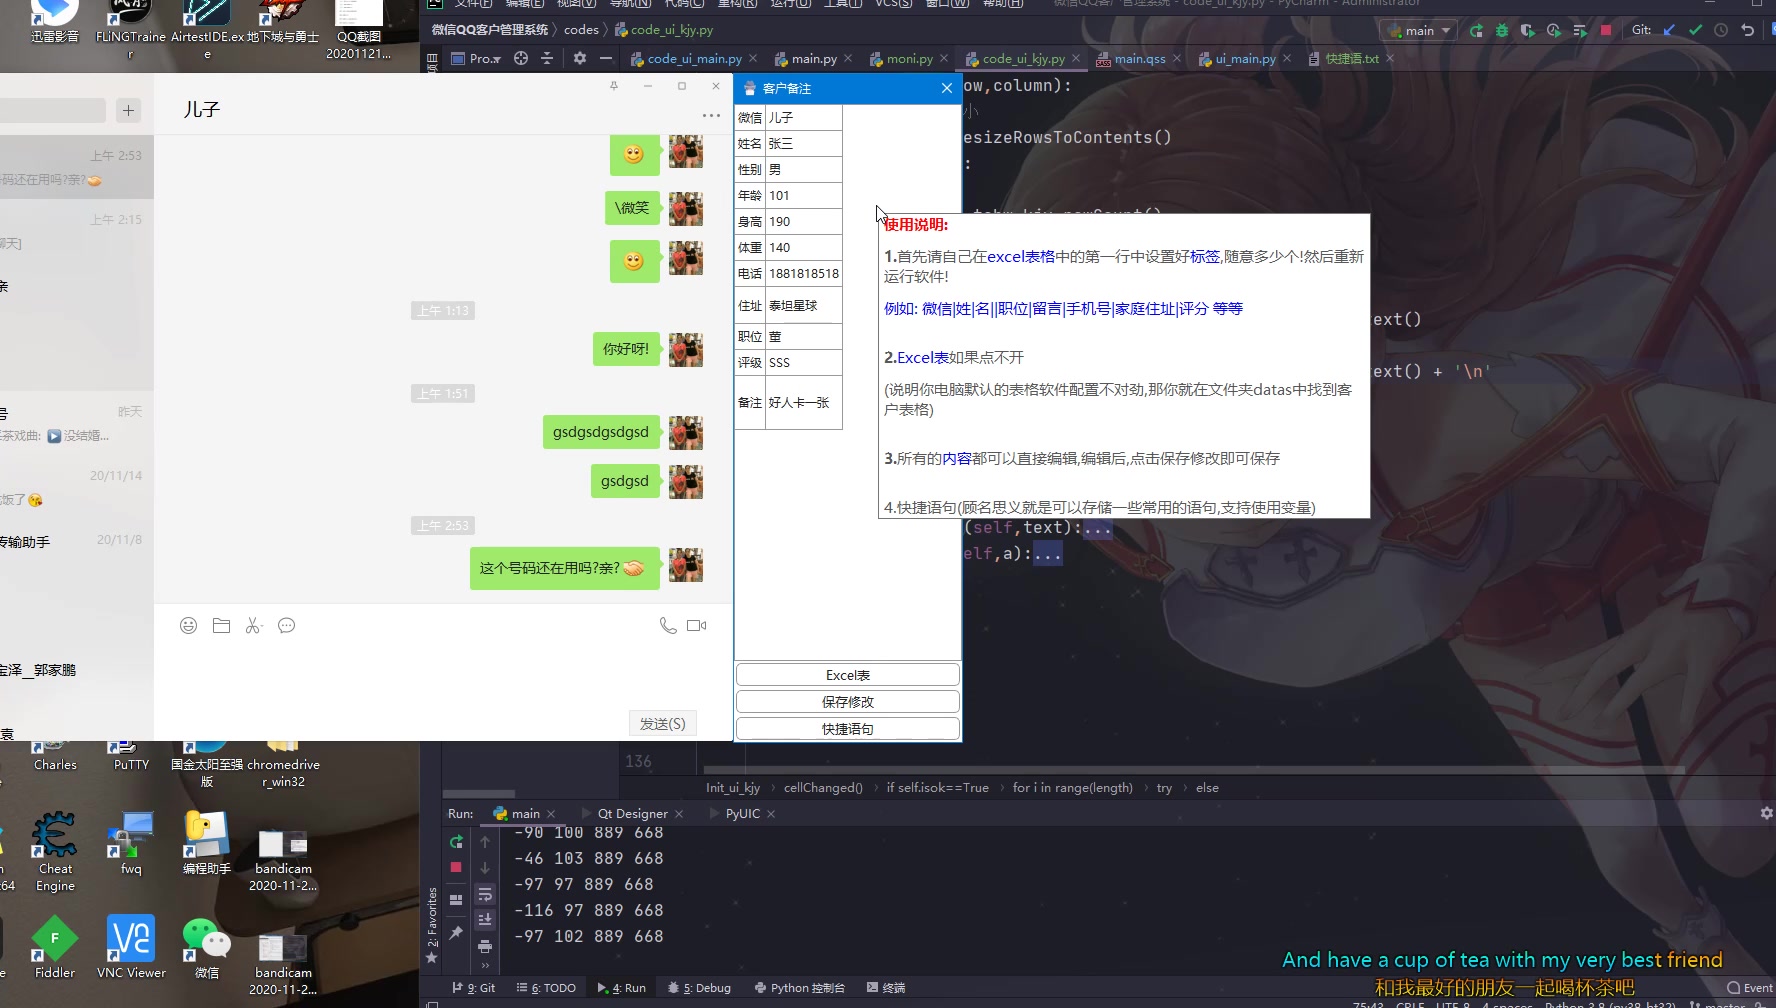Screen dimensions: 1776x1008
Task: Click the red Stop button in top toolbar
Action: tap(1606, 30)
